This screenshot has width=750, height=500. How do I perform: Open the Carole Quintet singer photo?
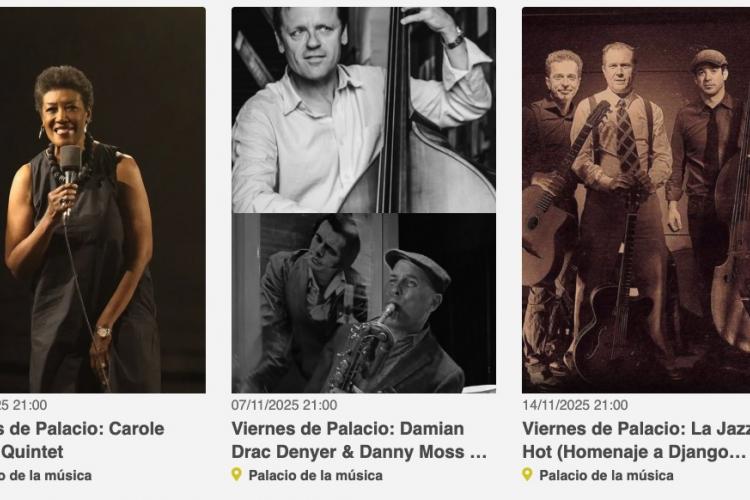point(102,200)
